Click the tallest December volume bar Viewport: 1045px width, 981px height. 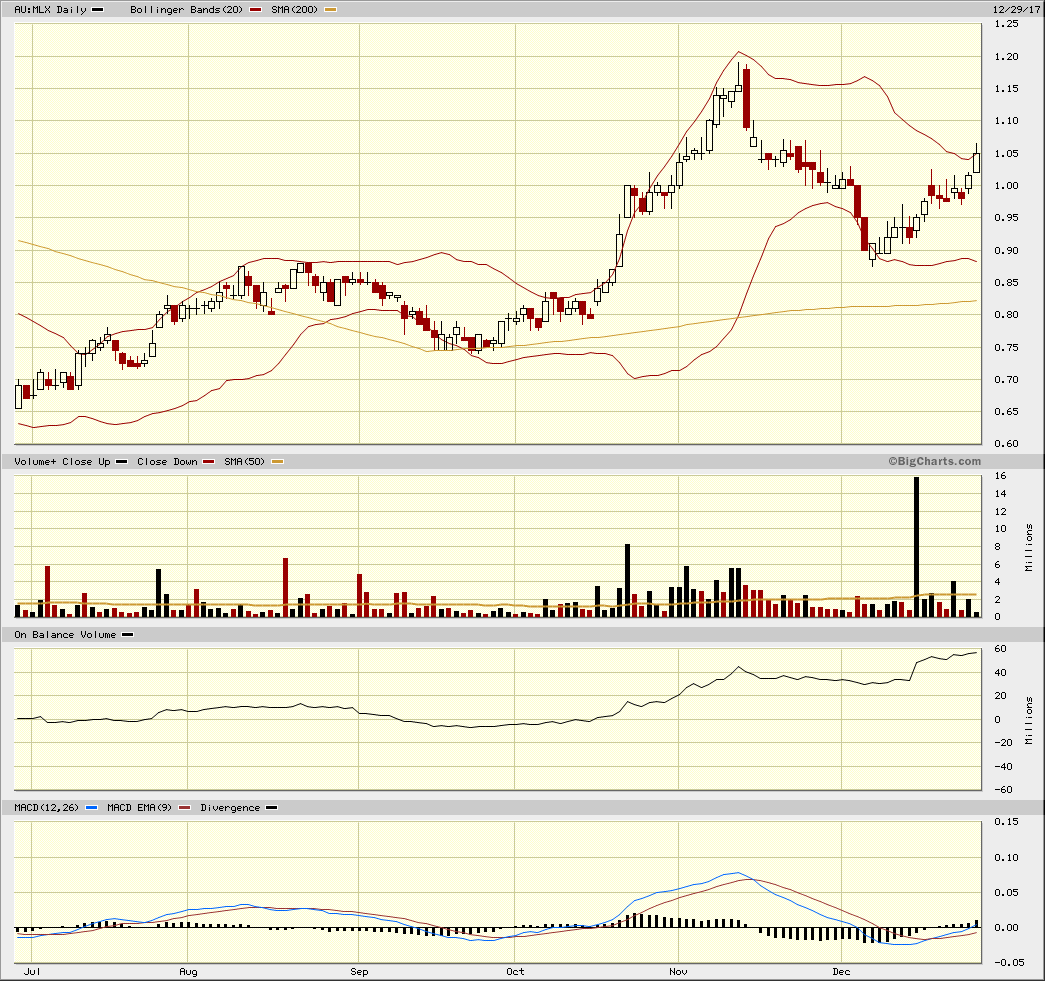[916, 546]
